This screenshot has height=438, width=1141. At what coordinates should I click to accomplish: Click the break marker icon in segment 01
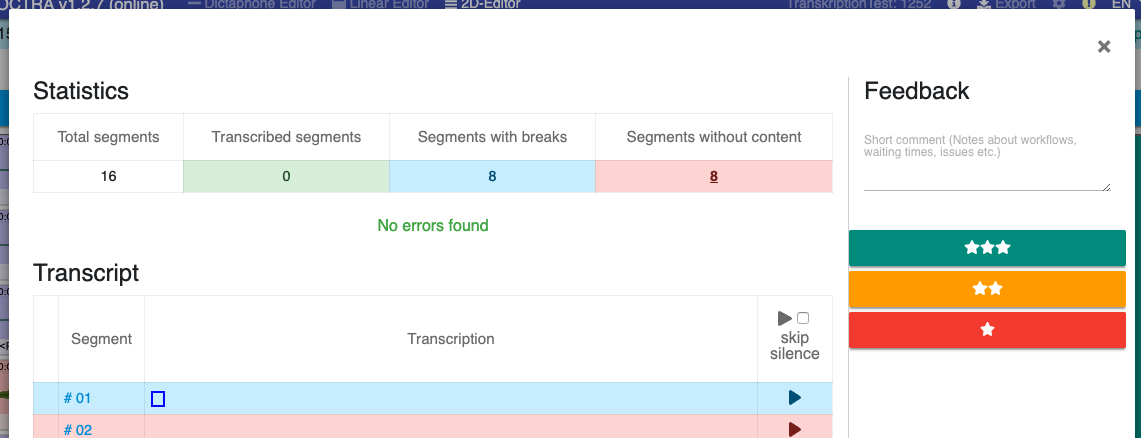click(158, 399)
